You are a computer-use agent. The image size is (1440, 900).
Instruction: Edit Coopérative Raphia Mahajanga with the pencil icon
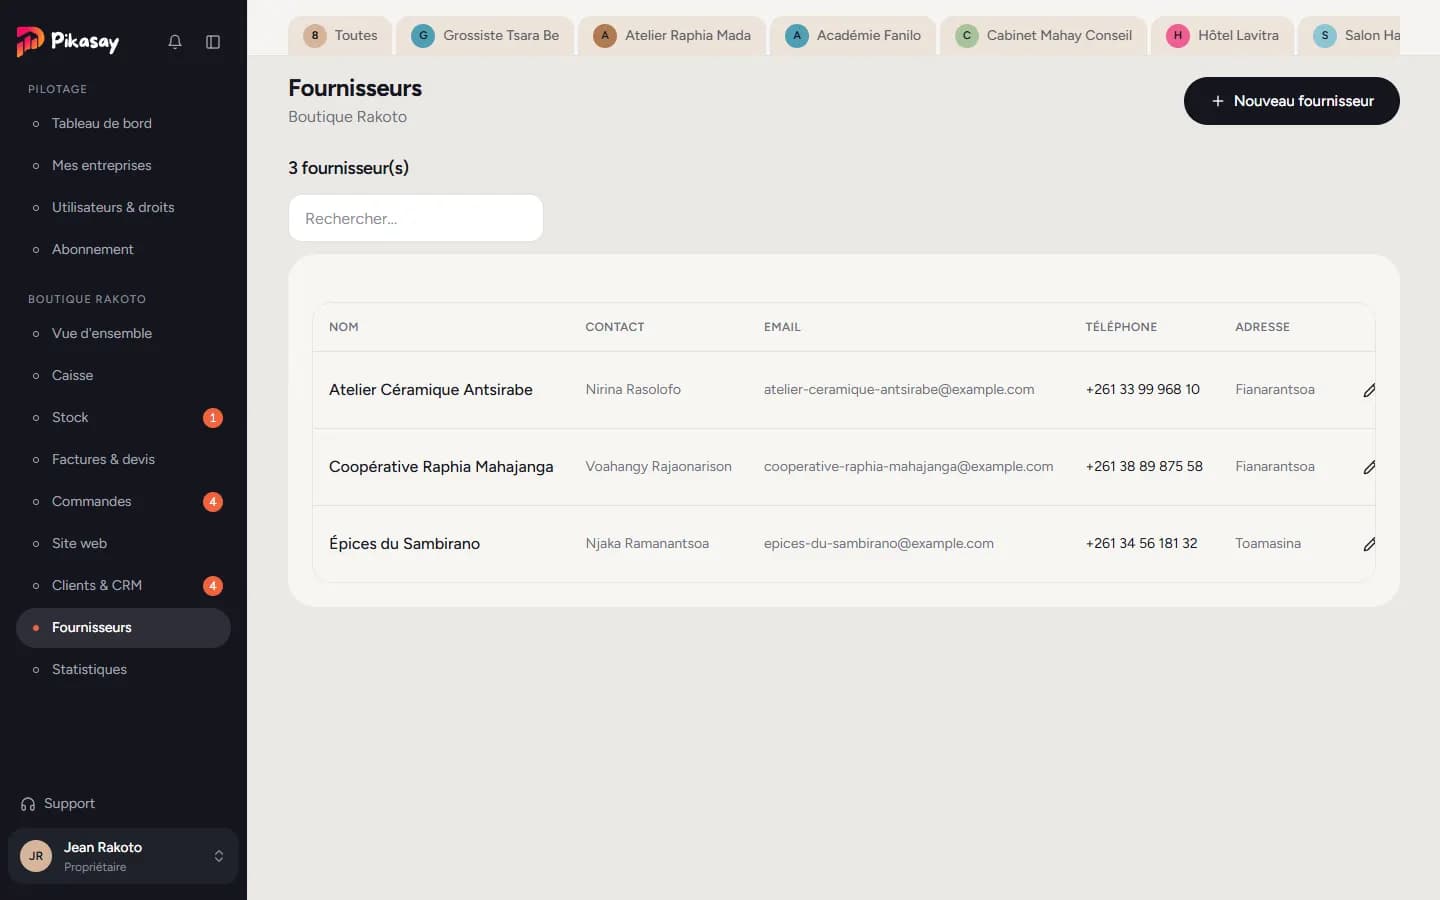coord(1369,467)
